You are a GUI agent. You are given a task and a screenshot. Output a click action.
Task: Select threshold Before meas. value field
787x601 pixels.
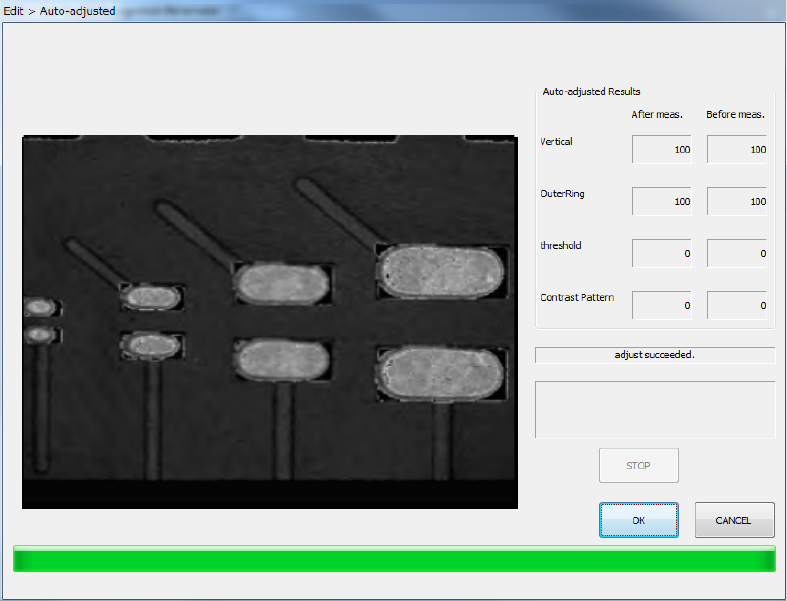[x=737, y=253]
